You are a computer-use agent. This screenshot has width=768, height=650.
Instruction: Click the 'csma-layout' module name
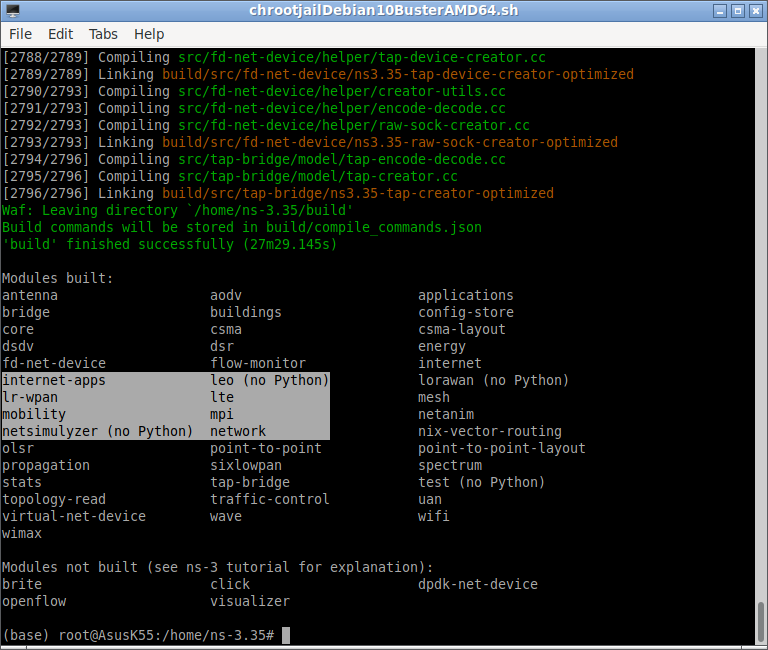coord(462,329)
